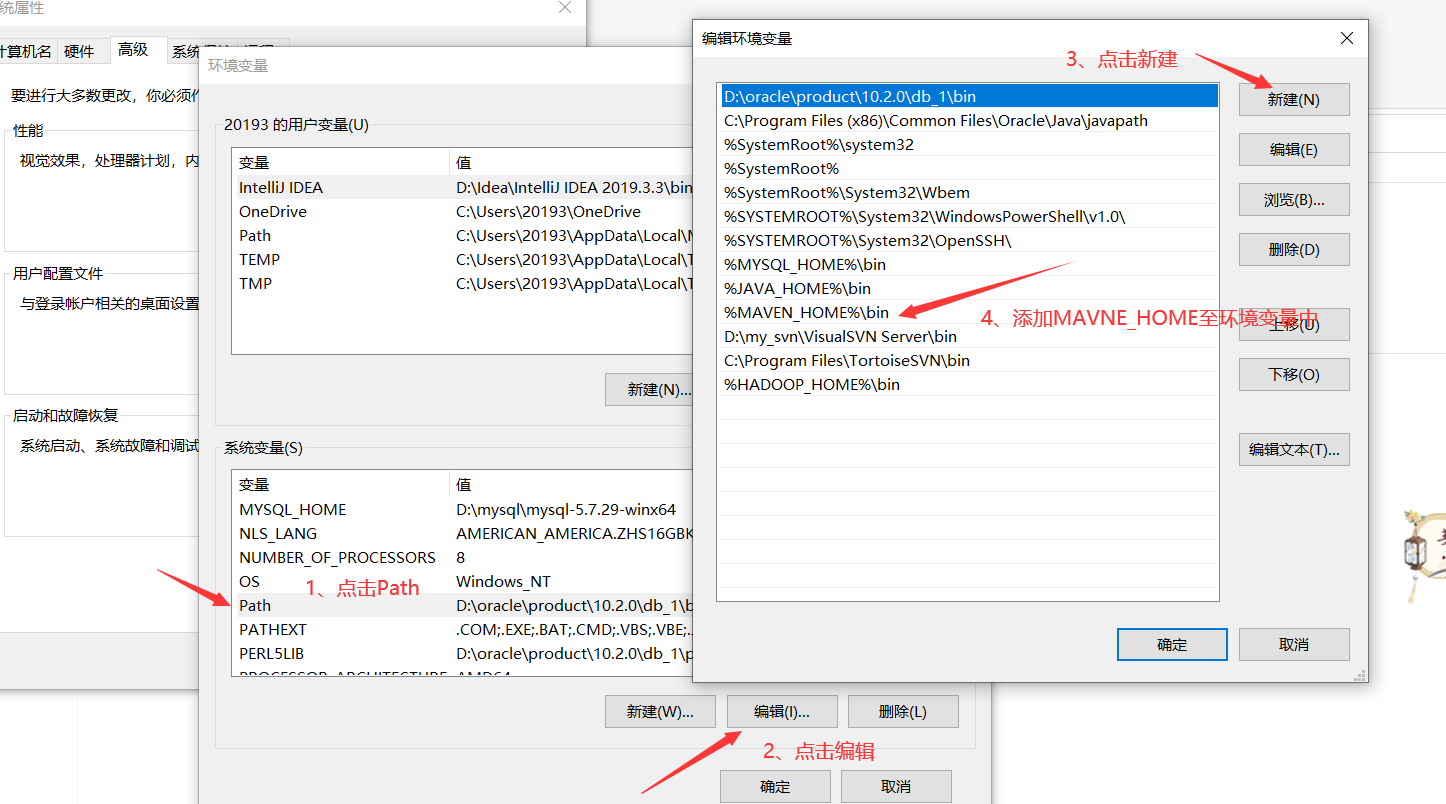Screen dimensions: 1446x804
Task: Click the 编辑(I)... button under system variables
Action: 782,712
